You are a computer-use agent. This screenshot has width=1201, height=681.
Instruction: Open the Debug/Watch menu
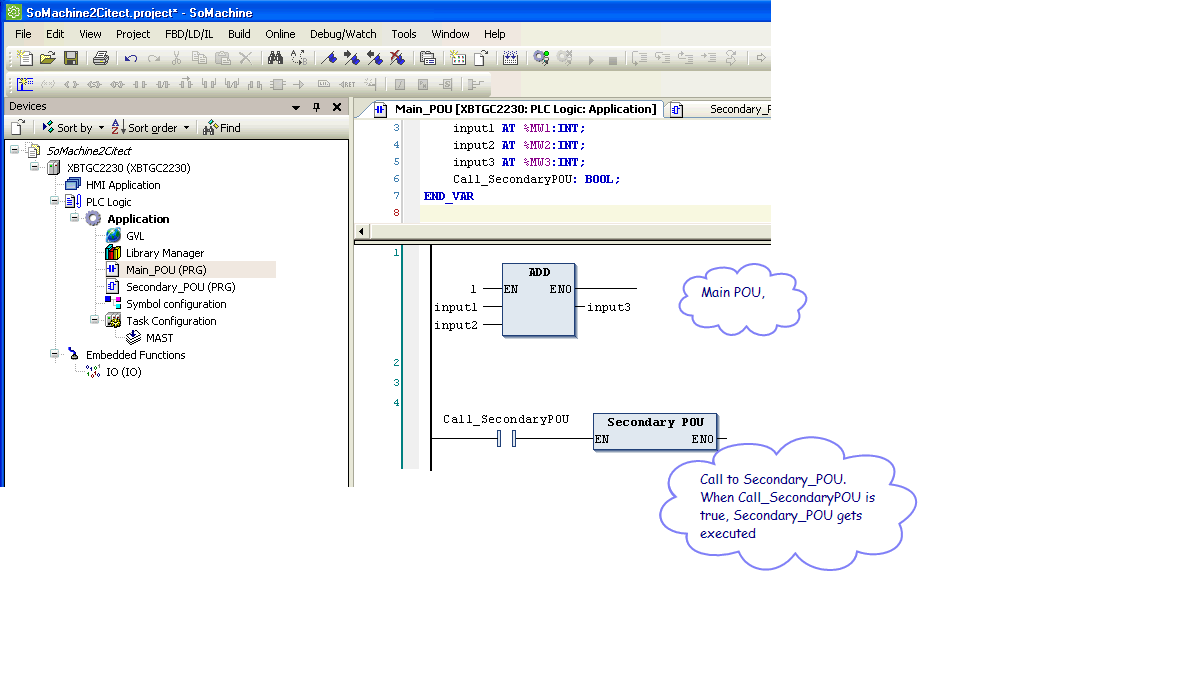(343, 34)
